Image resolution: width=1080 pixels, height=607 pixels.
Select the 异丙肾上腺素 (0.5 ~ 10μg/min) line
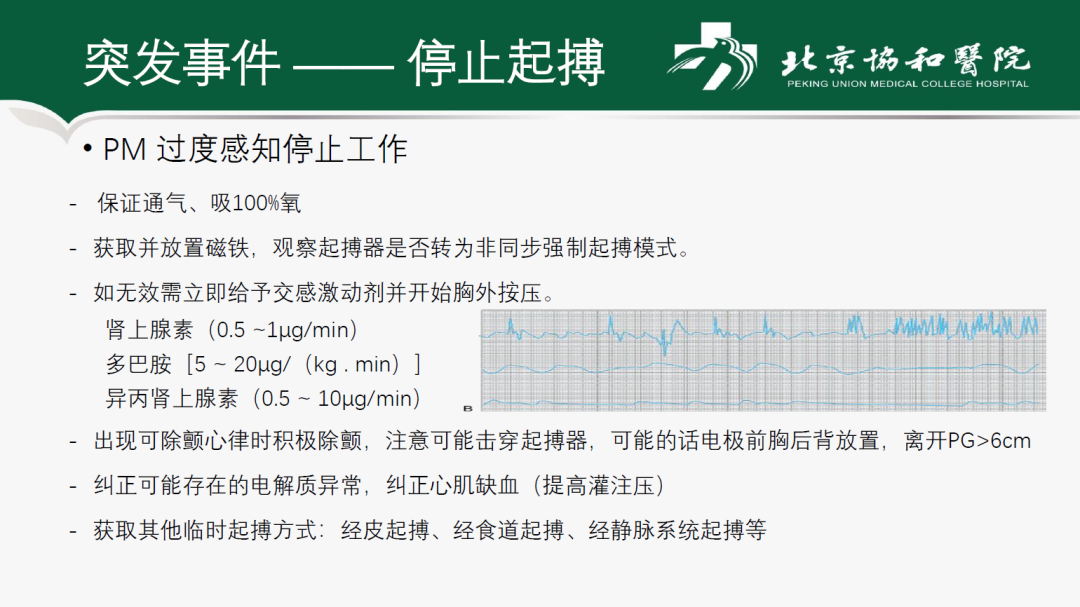263,398
